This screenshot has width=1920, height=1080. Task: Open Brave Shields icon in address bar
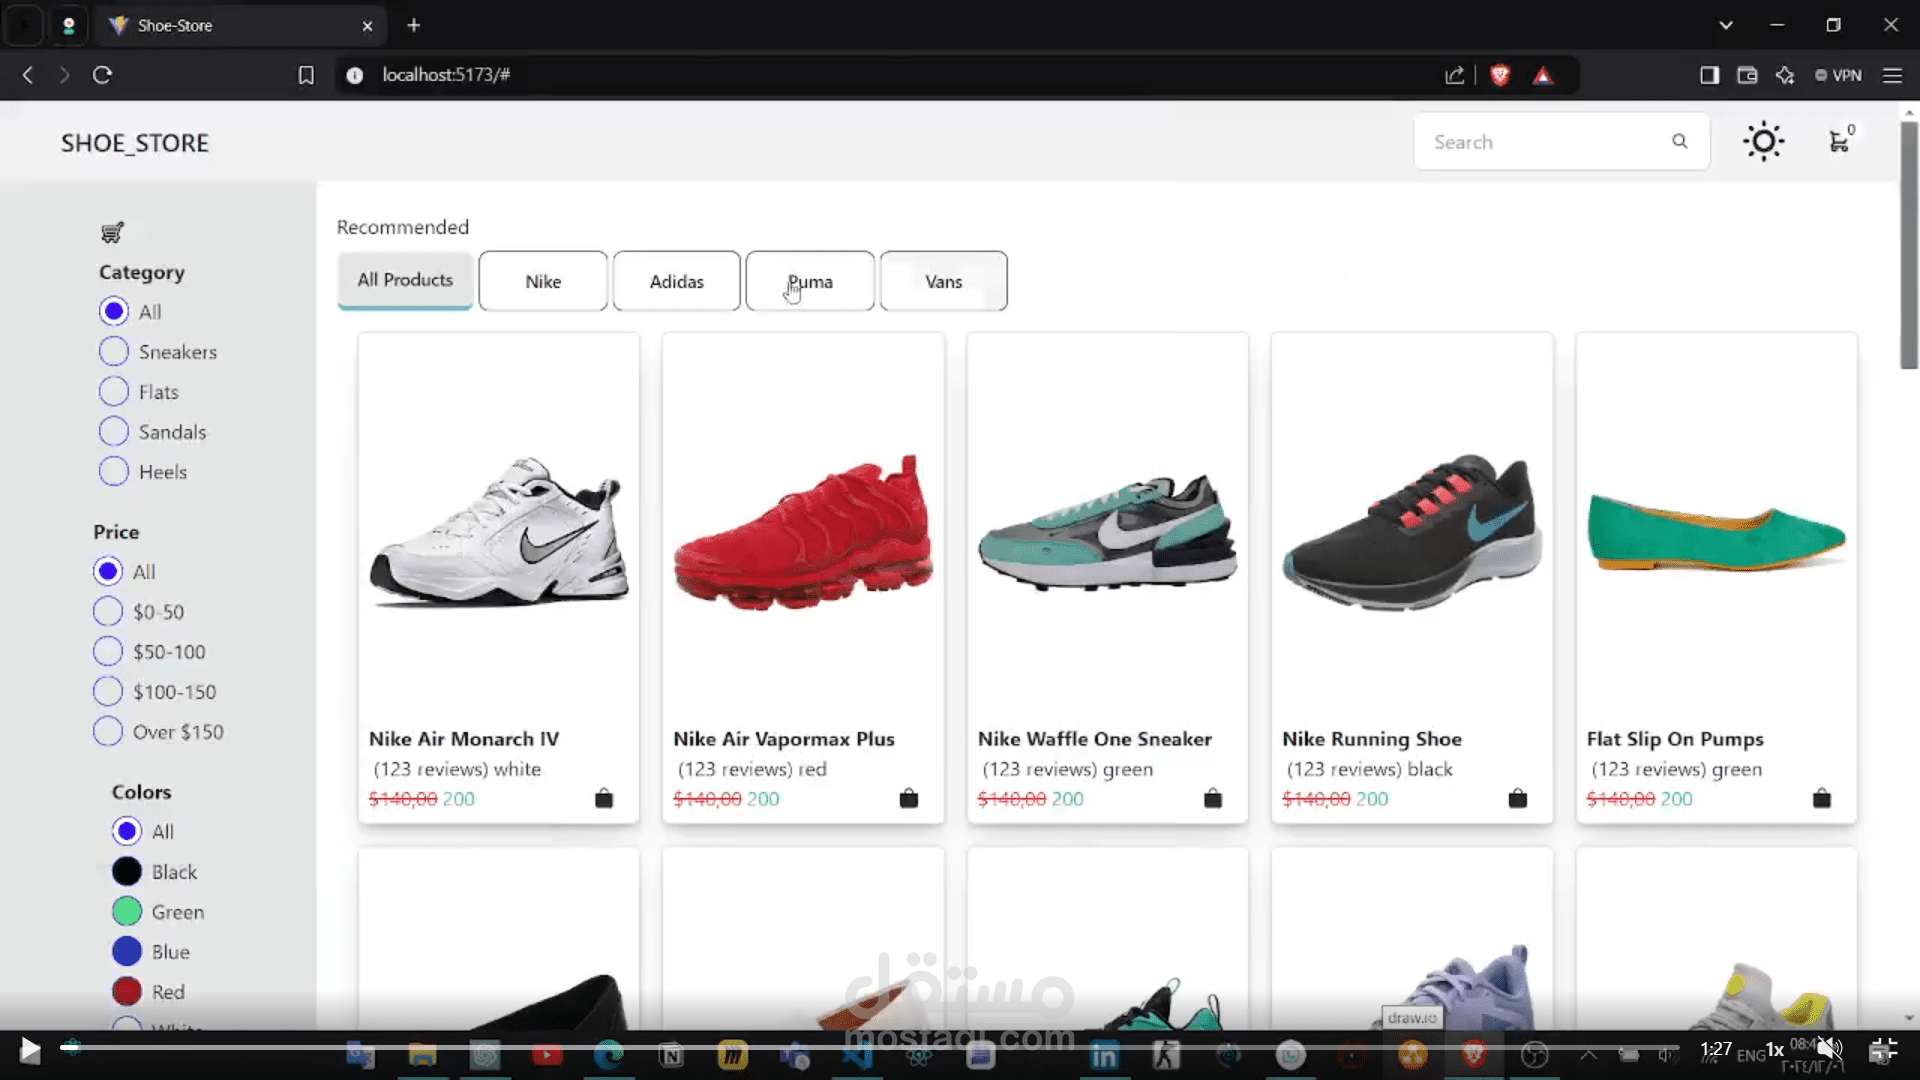pyautogui.click(x=1499, y=75)
